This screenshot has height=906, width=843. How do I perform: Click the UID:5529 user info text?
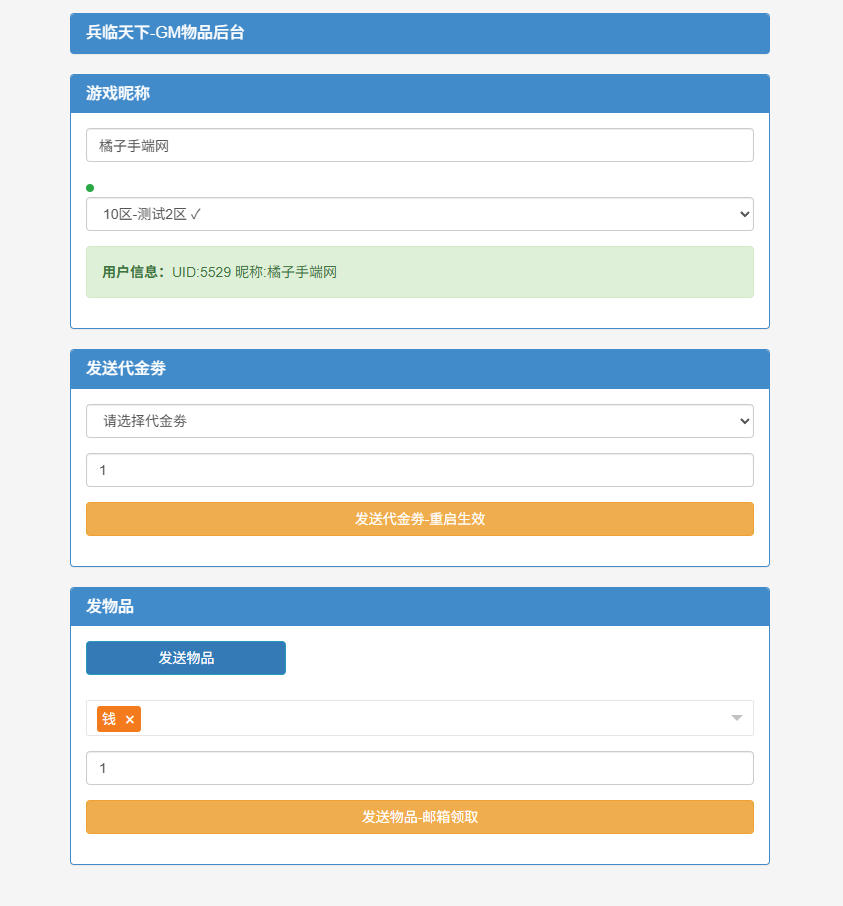[201, 272]
